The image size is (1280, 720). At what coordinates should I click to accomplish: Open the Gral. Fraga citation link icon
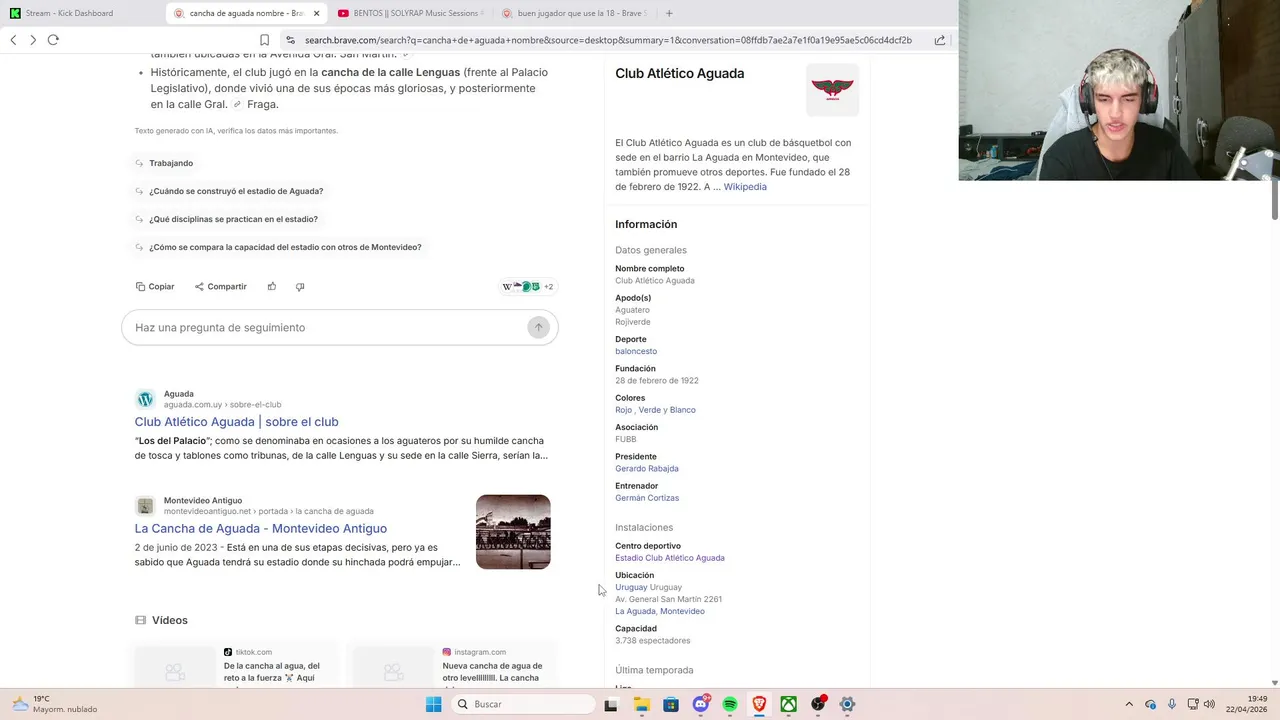[x=237, y=104]
